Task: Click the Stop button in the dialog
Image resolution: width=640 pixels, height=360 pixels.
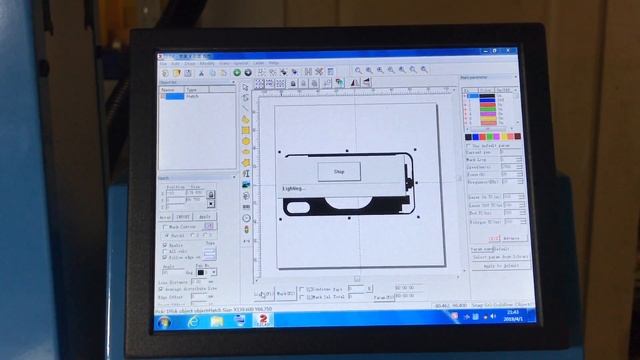Action: [x=339, y=171]
